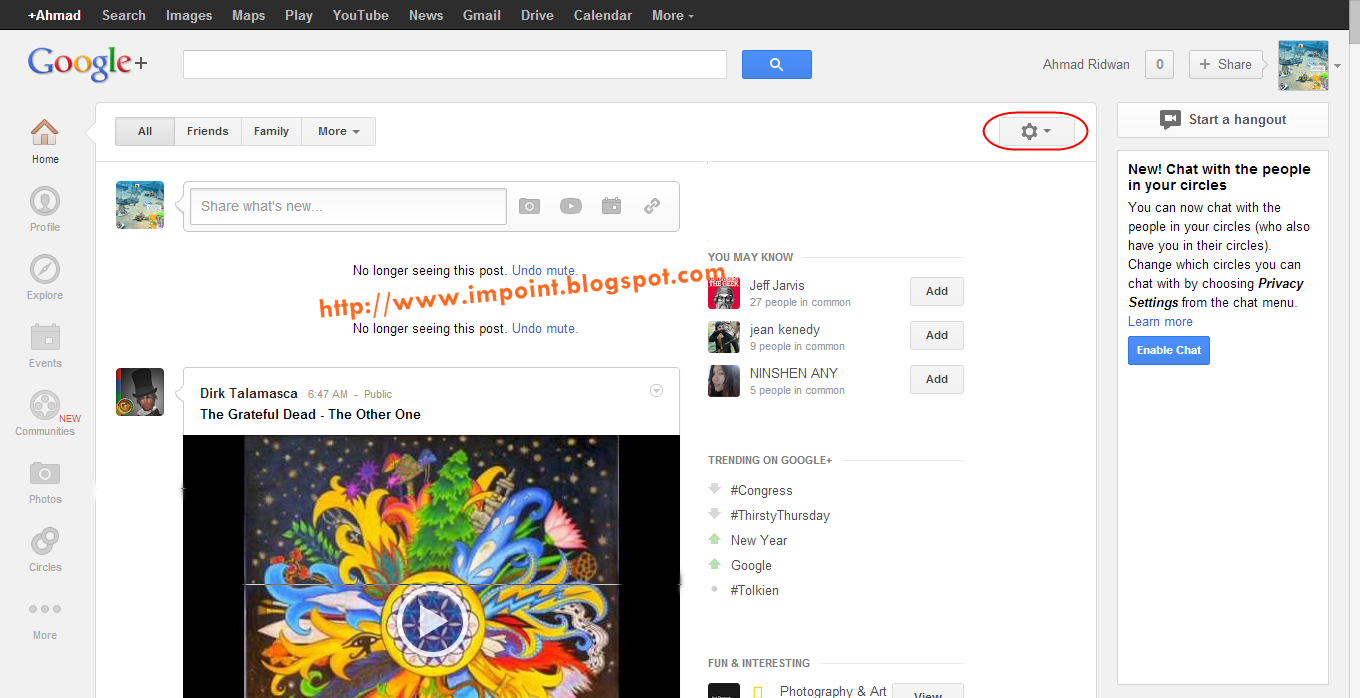Click the + Share button

point(1225,65)
